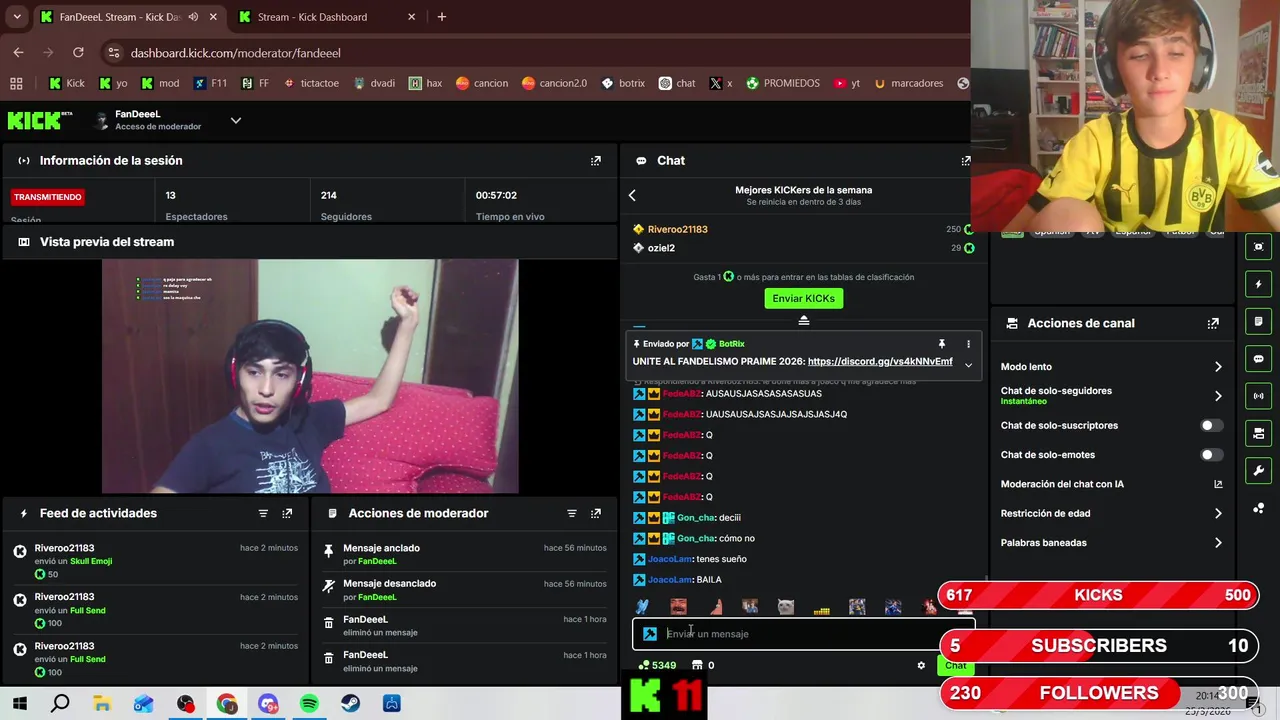Open chat settings gear icon
The height and width of the screenshot is (720, 1280).
tap(921, 665)
